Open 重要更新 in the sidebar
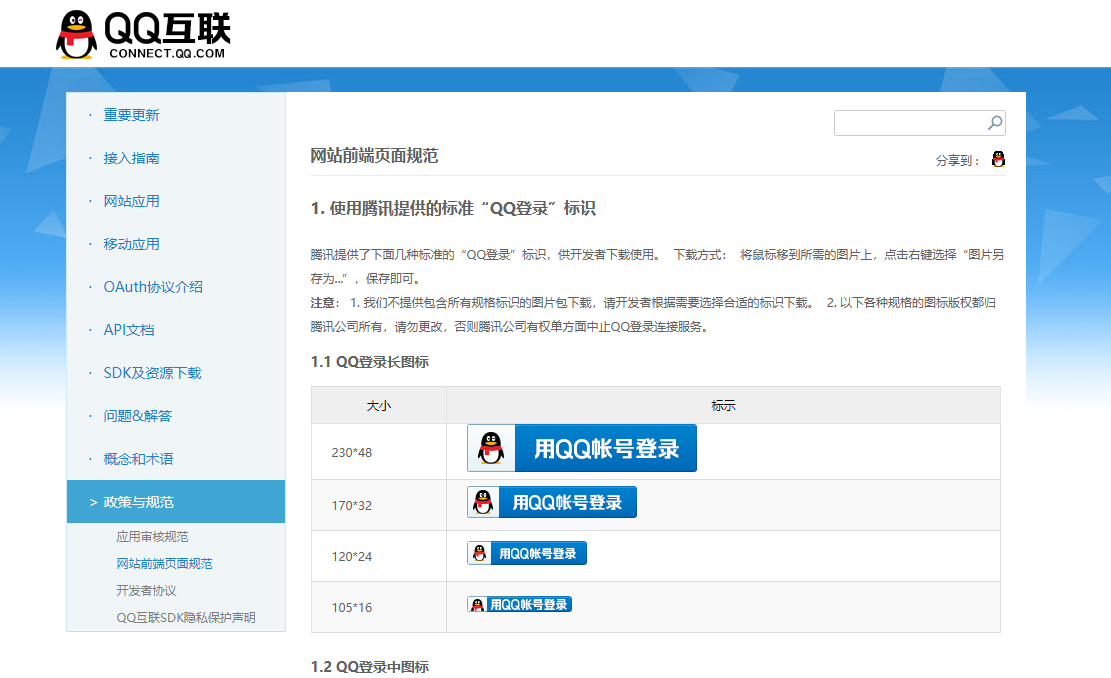The height and width of the screenshot is (678, 1111). click(x=131, y=115)
